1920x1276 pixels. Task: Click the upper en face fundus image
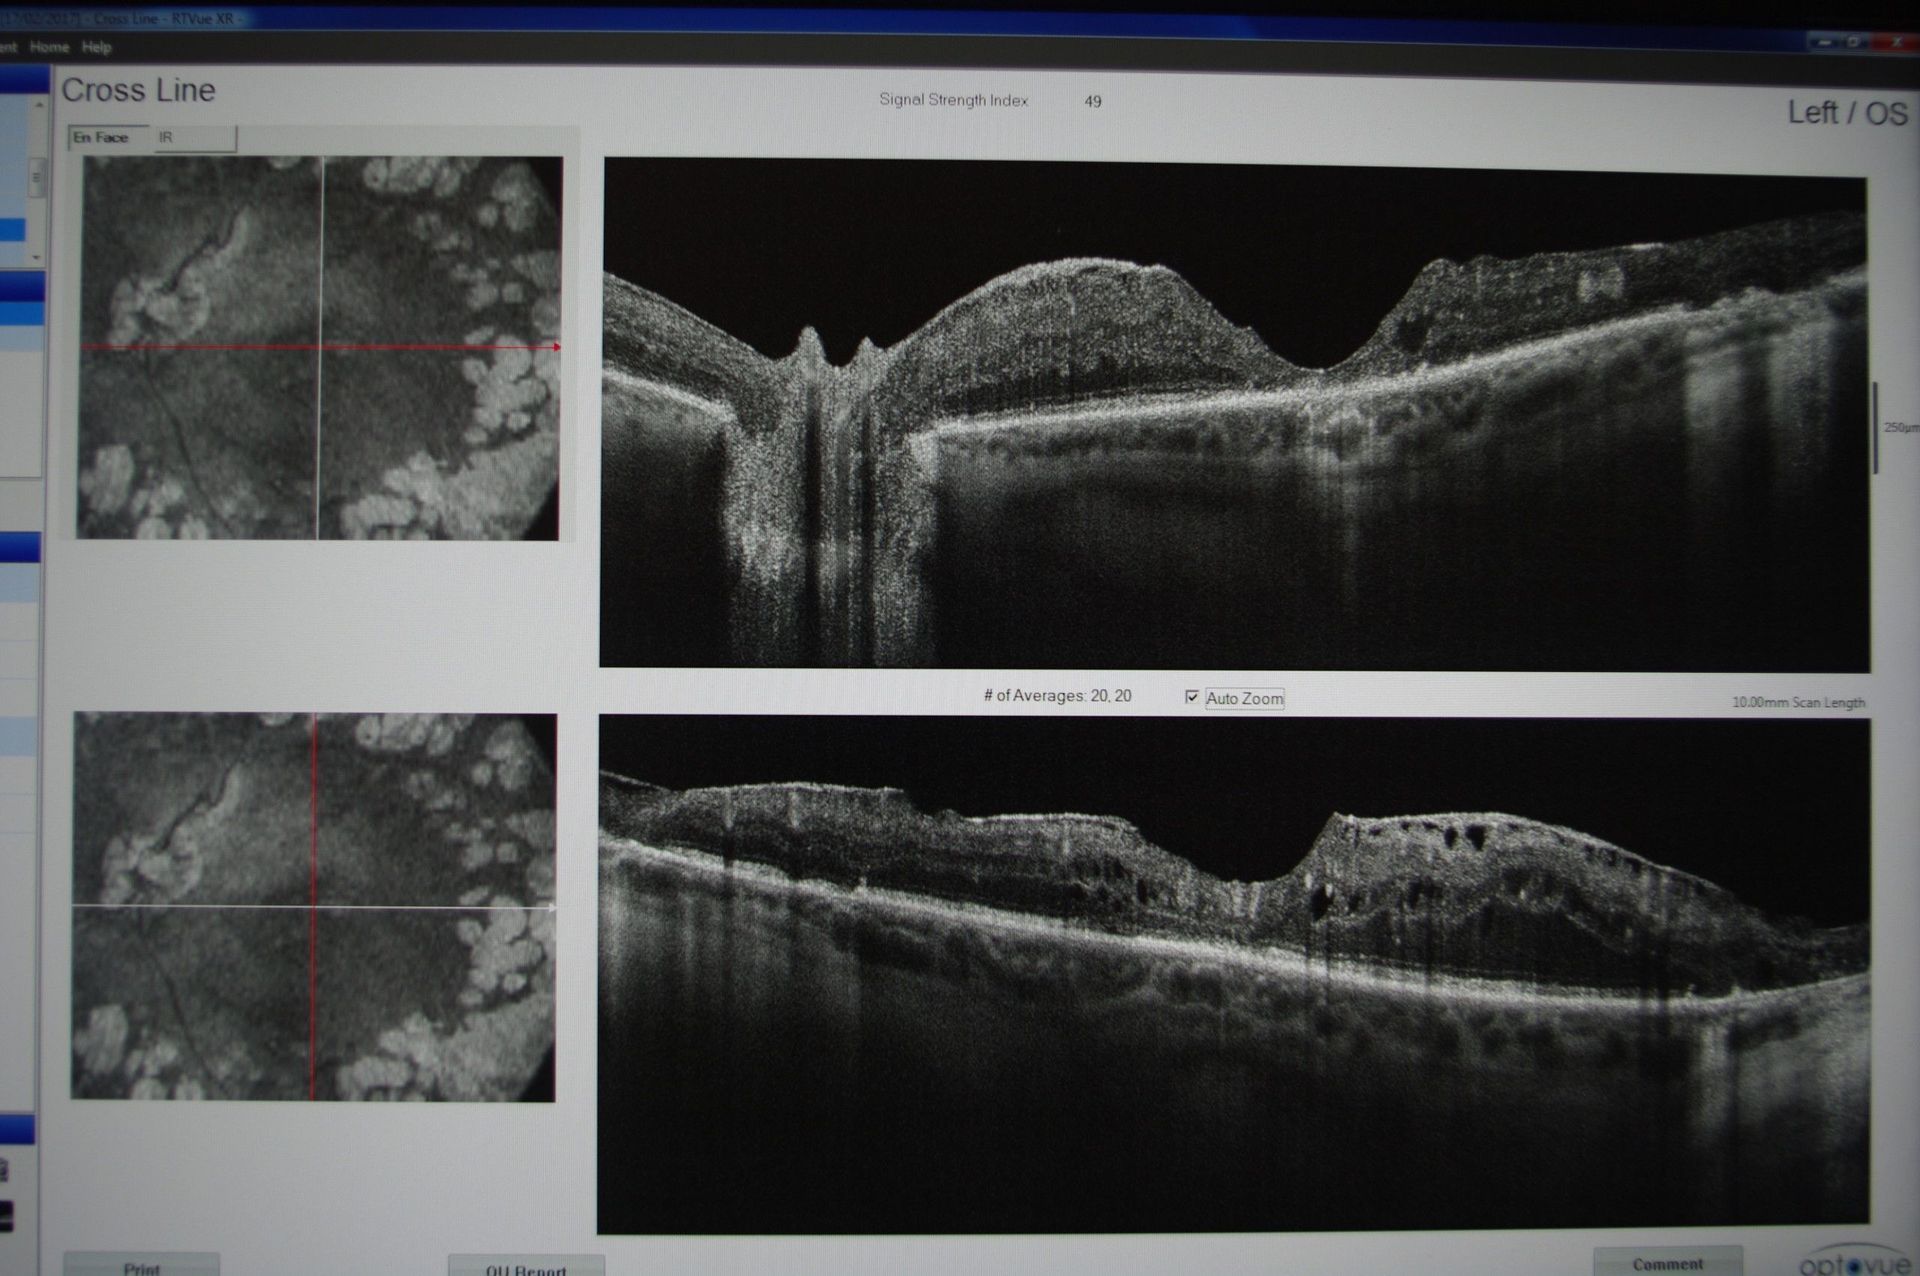[x=320, y=347]
